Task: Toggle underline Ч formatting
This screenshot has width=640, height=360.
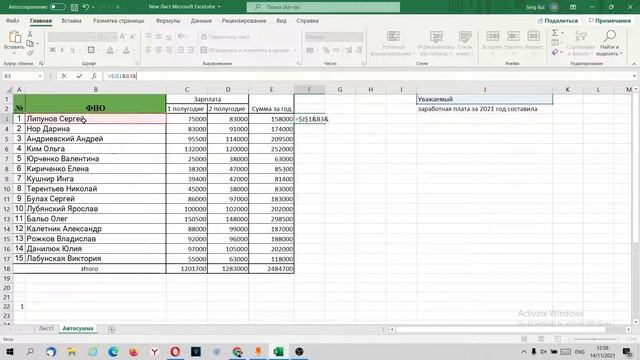Action: point(72,50)
